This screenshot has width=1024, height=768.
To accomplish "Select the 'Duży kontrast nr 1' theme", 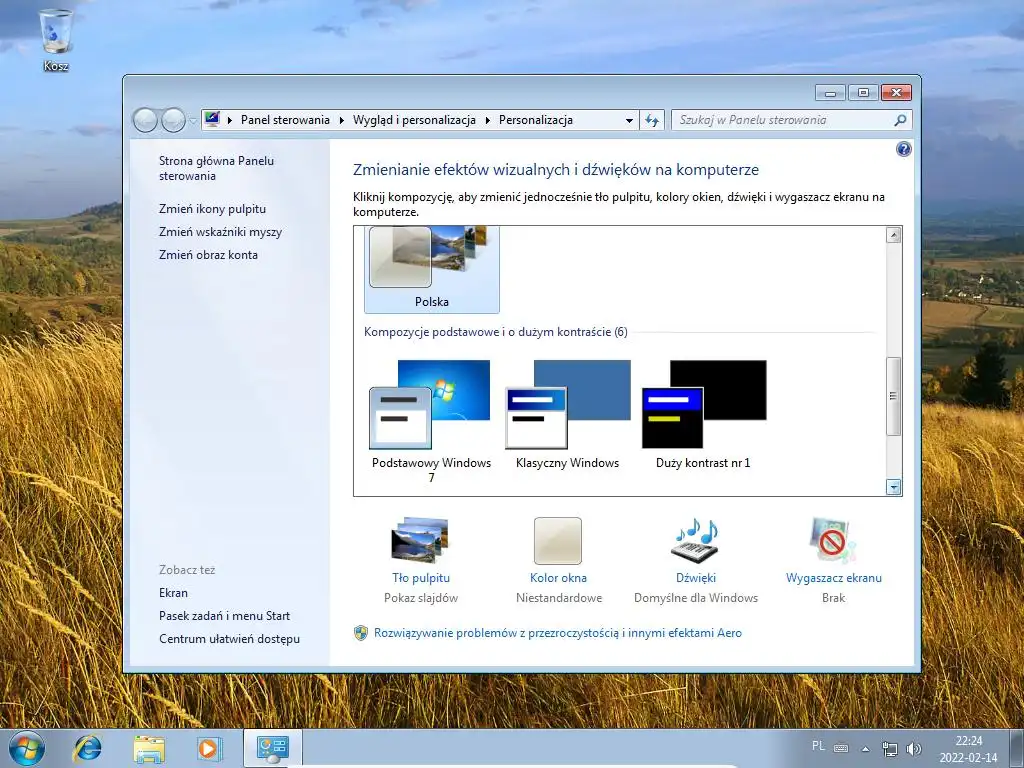I will click(703, 415).
